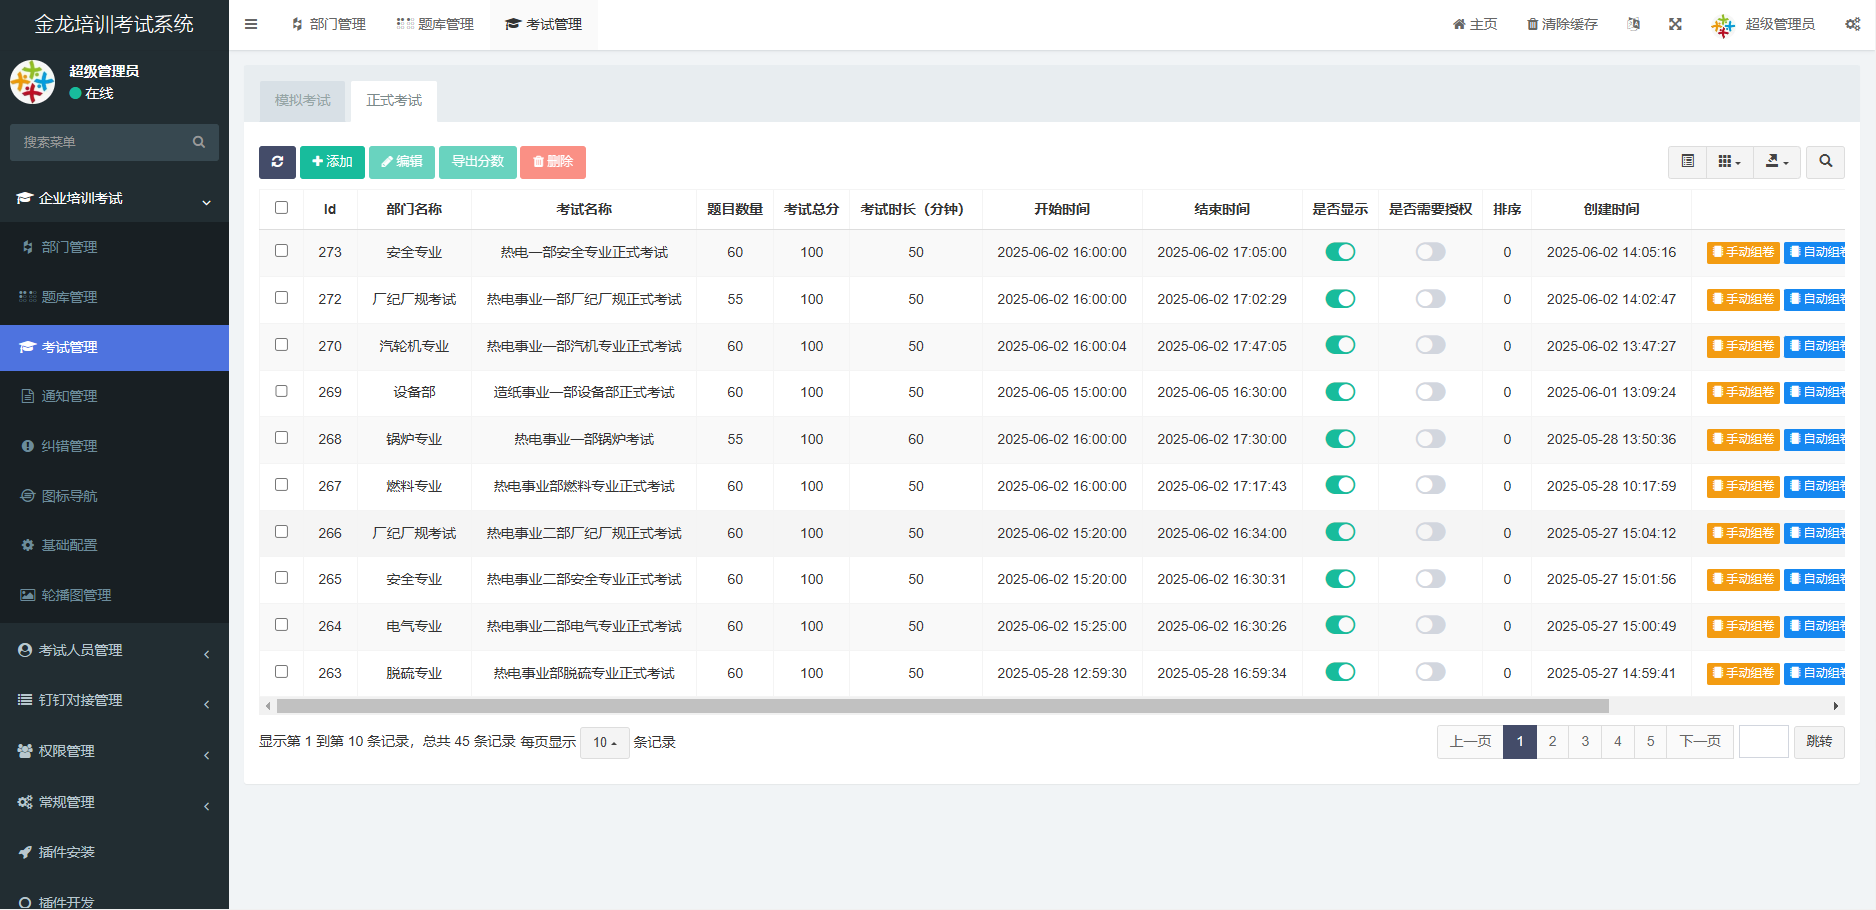
Task: Expand the 常规管理 menu group
Action: 114,803
